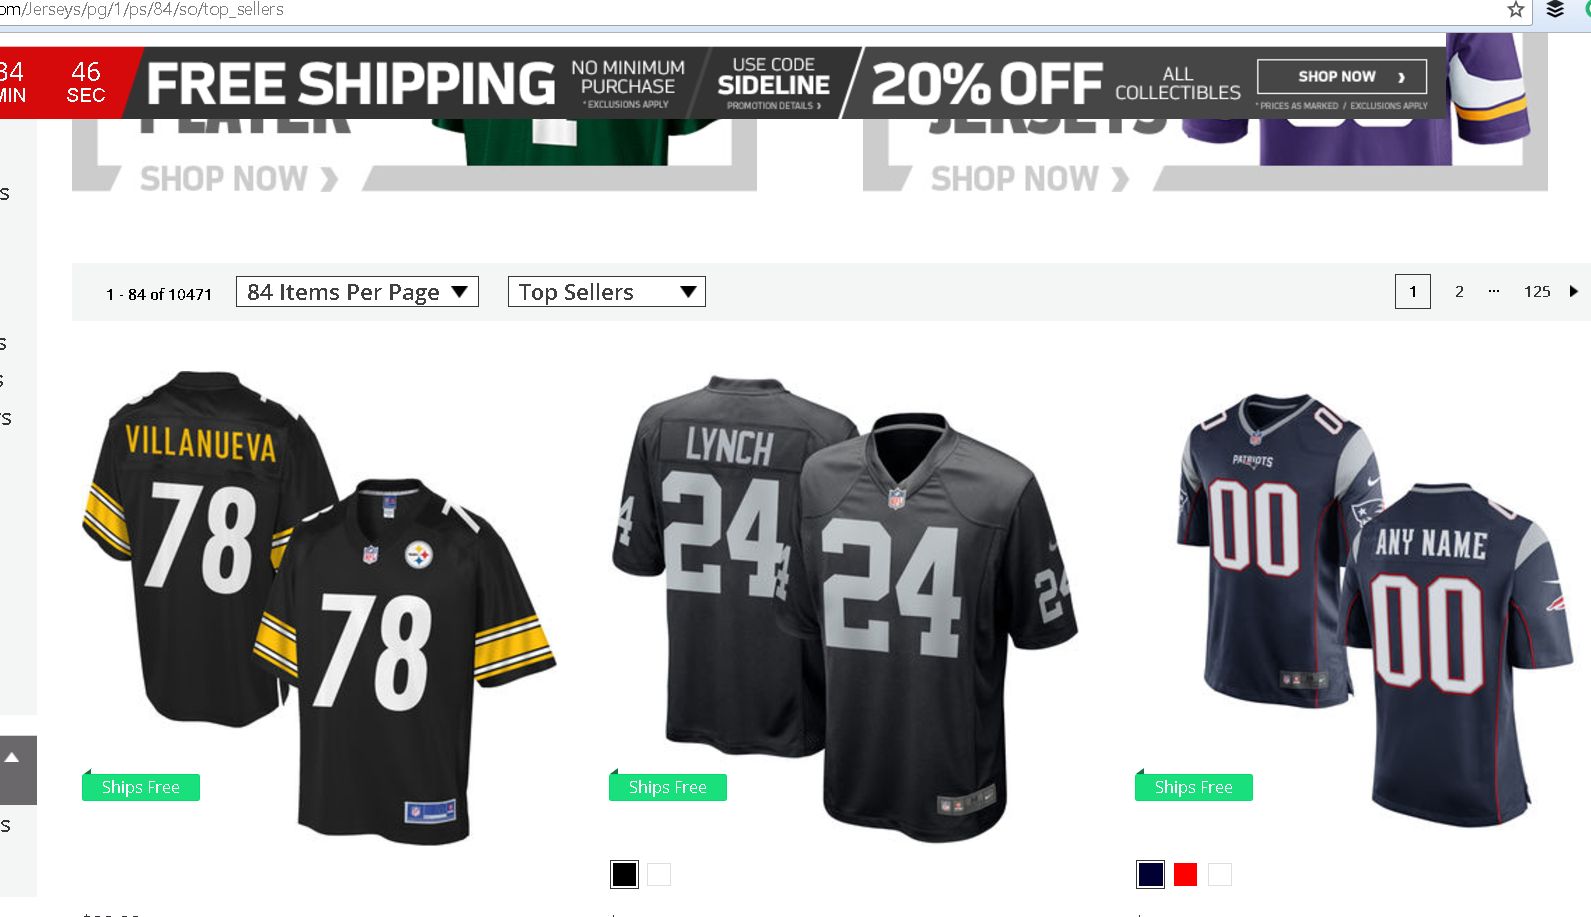Open the Villanueva 78 Steelers jersey image

[318, 607]
